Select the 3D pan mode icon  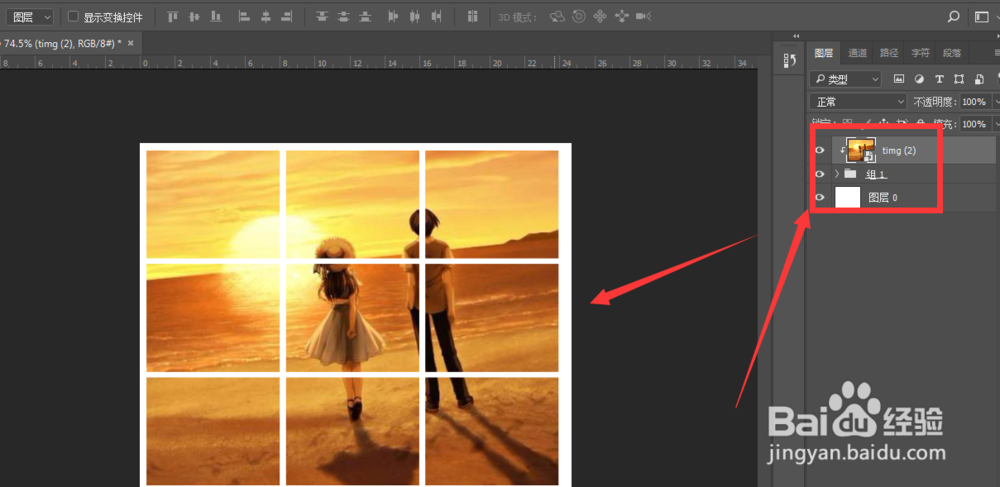point(600,17)
